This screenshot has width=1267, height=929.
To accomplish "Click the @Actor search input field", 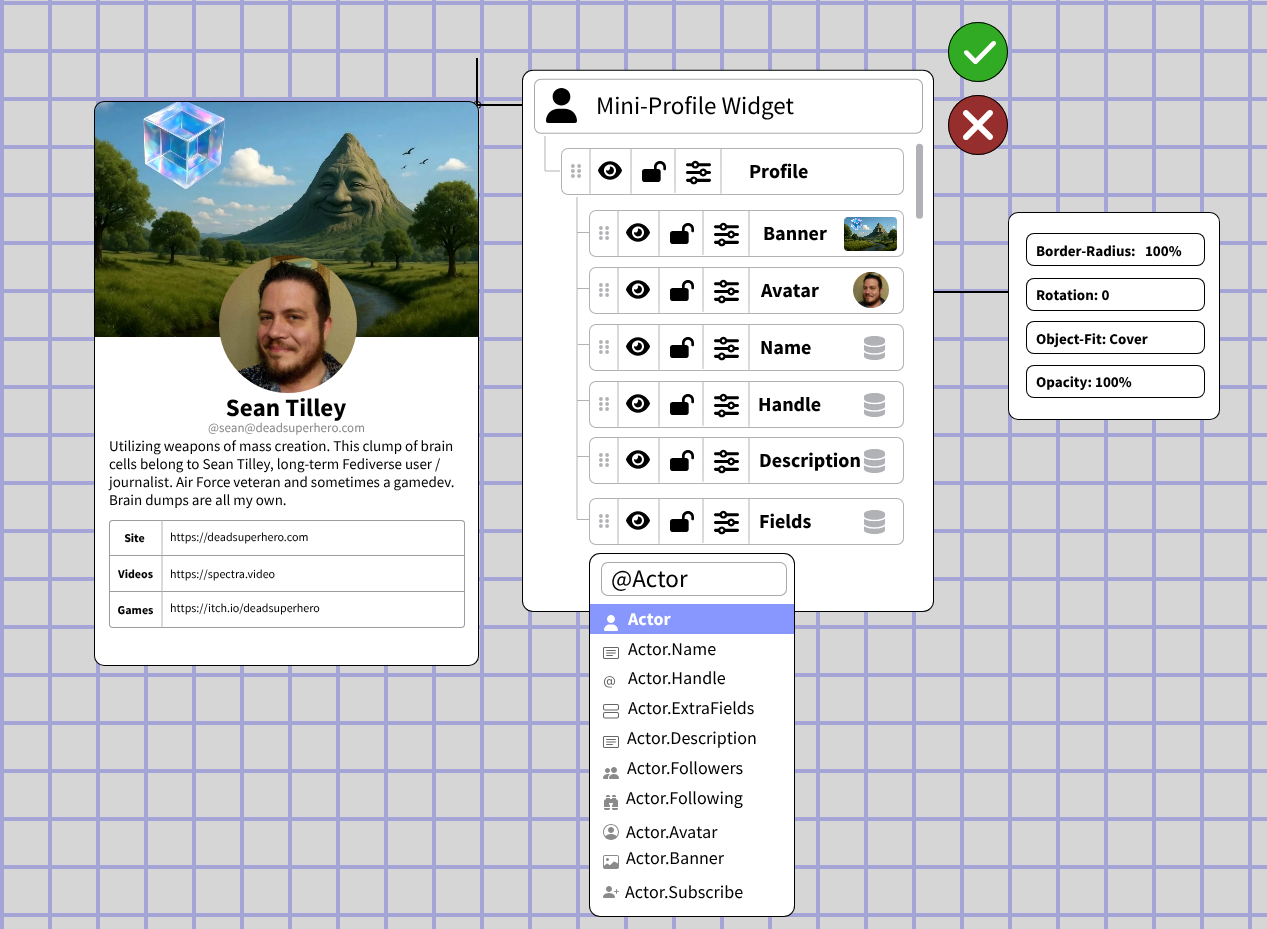I will [693, 580].
